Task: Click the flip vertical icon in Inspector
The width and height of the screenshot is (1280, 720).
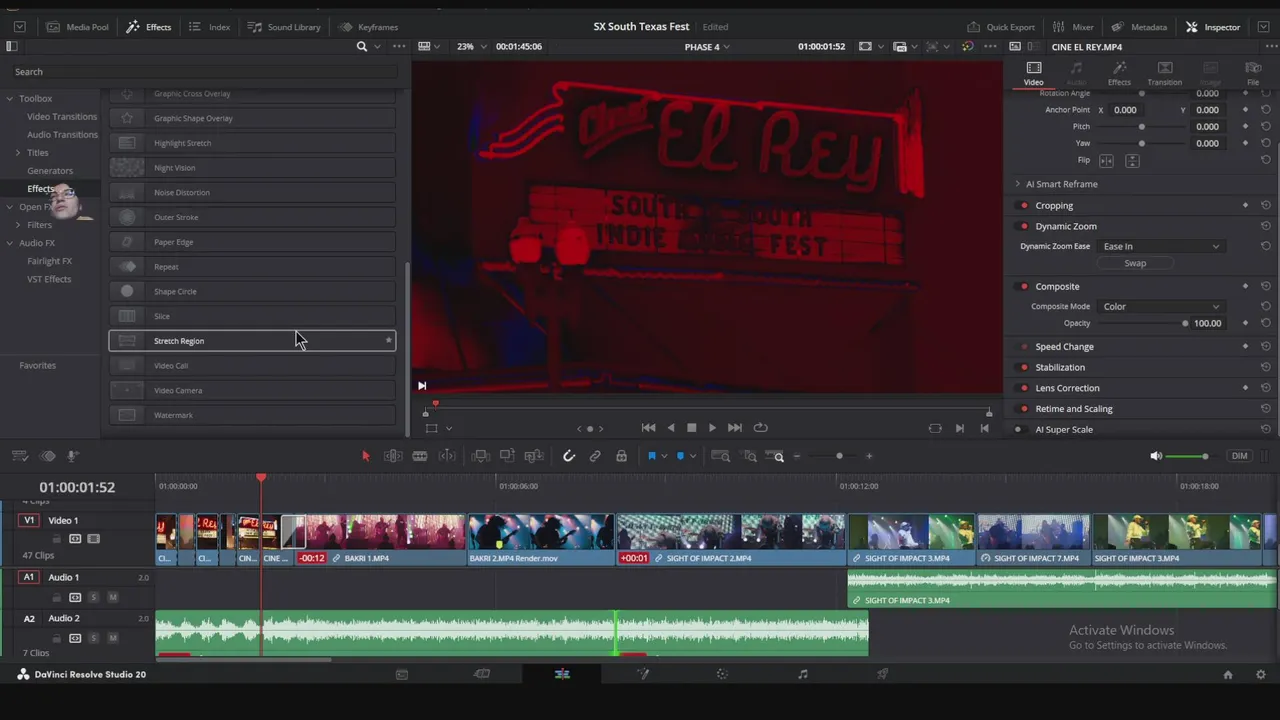Action: [1132, 160]
